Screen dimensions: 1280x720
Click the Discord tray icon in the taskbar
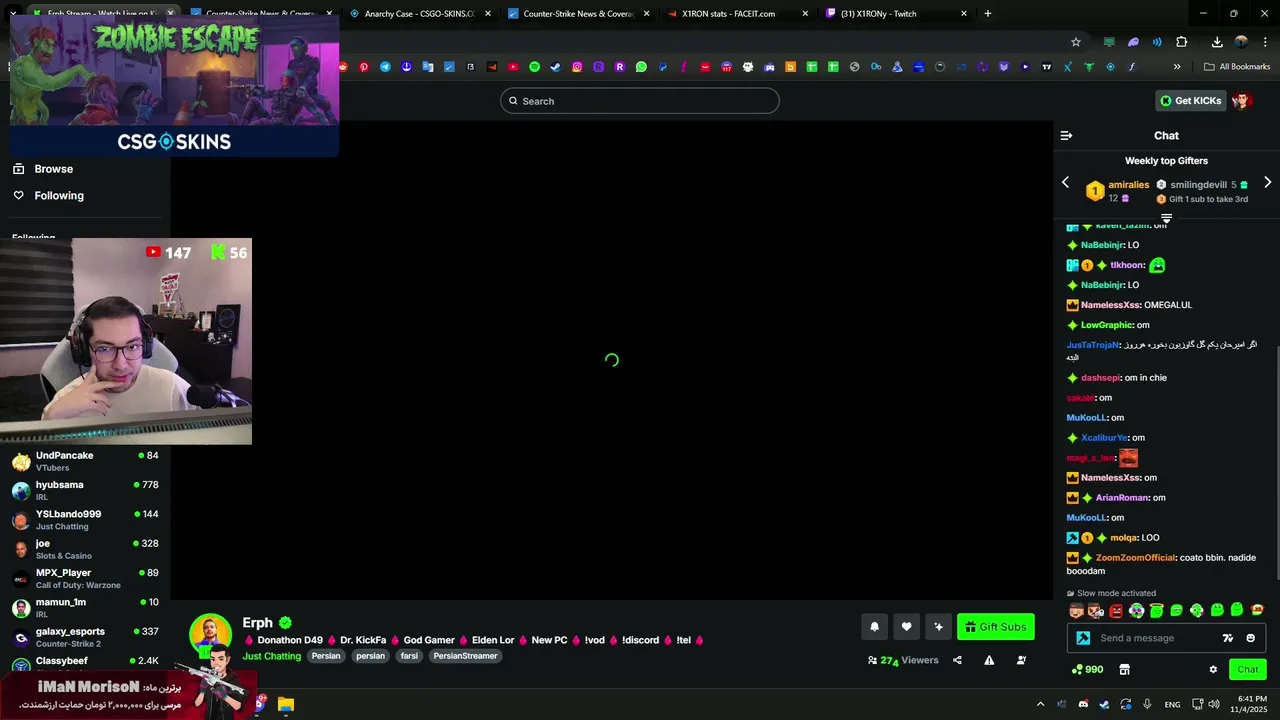click(1083, 704)
